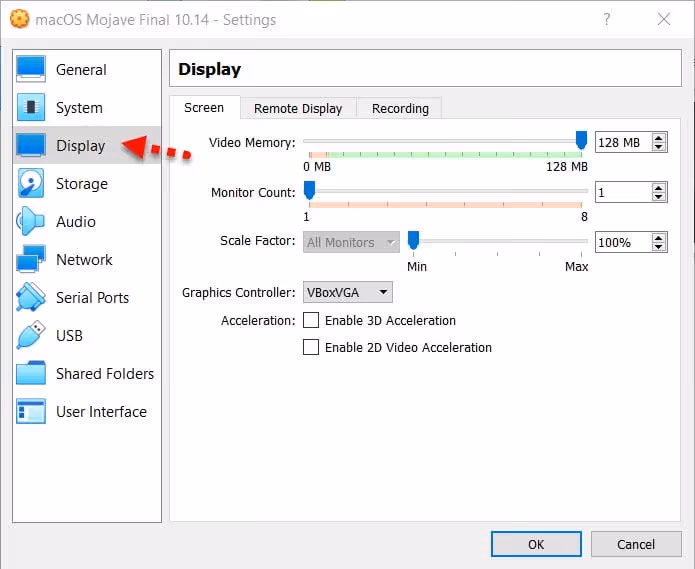Select the Serial Ports connector icon
Screen dimensions: 695x569
click(x=31, y=297)
